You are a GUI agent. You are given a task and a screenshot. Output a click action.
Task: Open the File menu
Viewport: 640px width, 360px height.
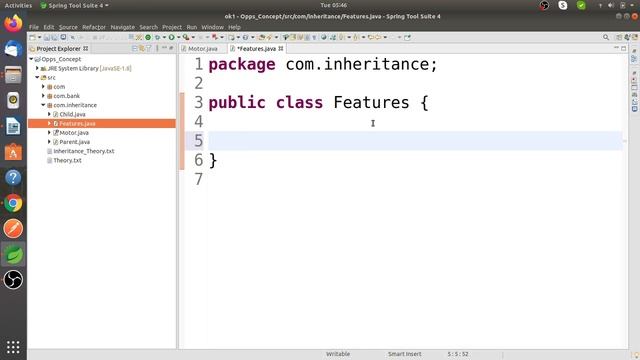pyautogui.click(x=34, y=27)
